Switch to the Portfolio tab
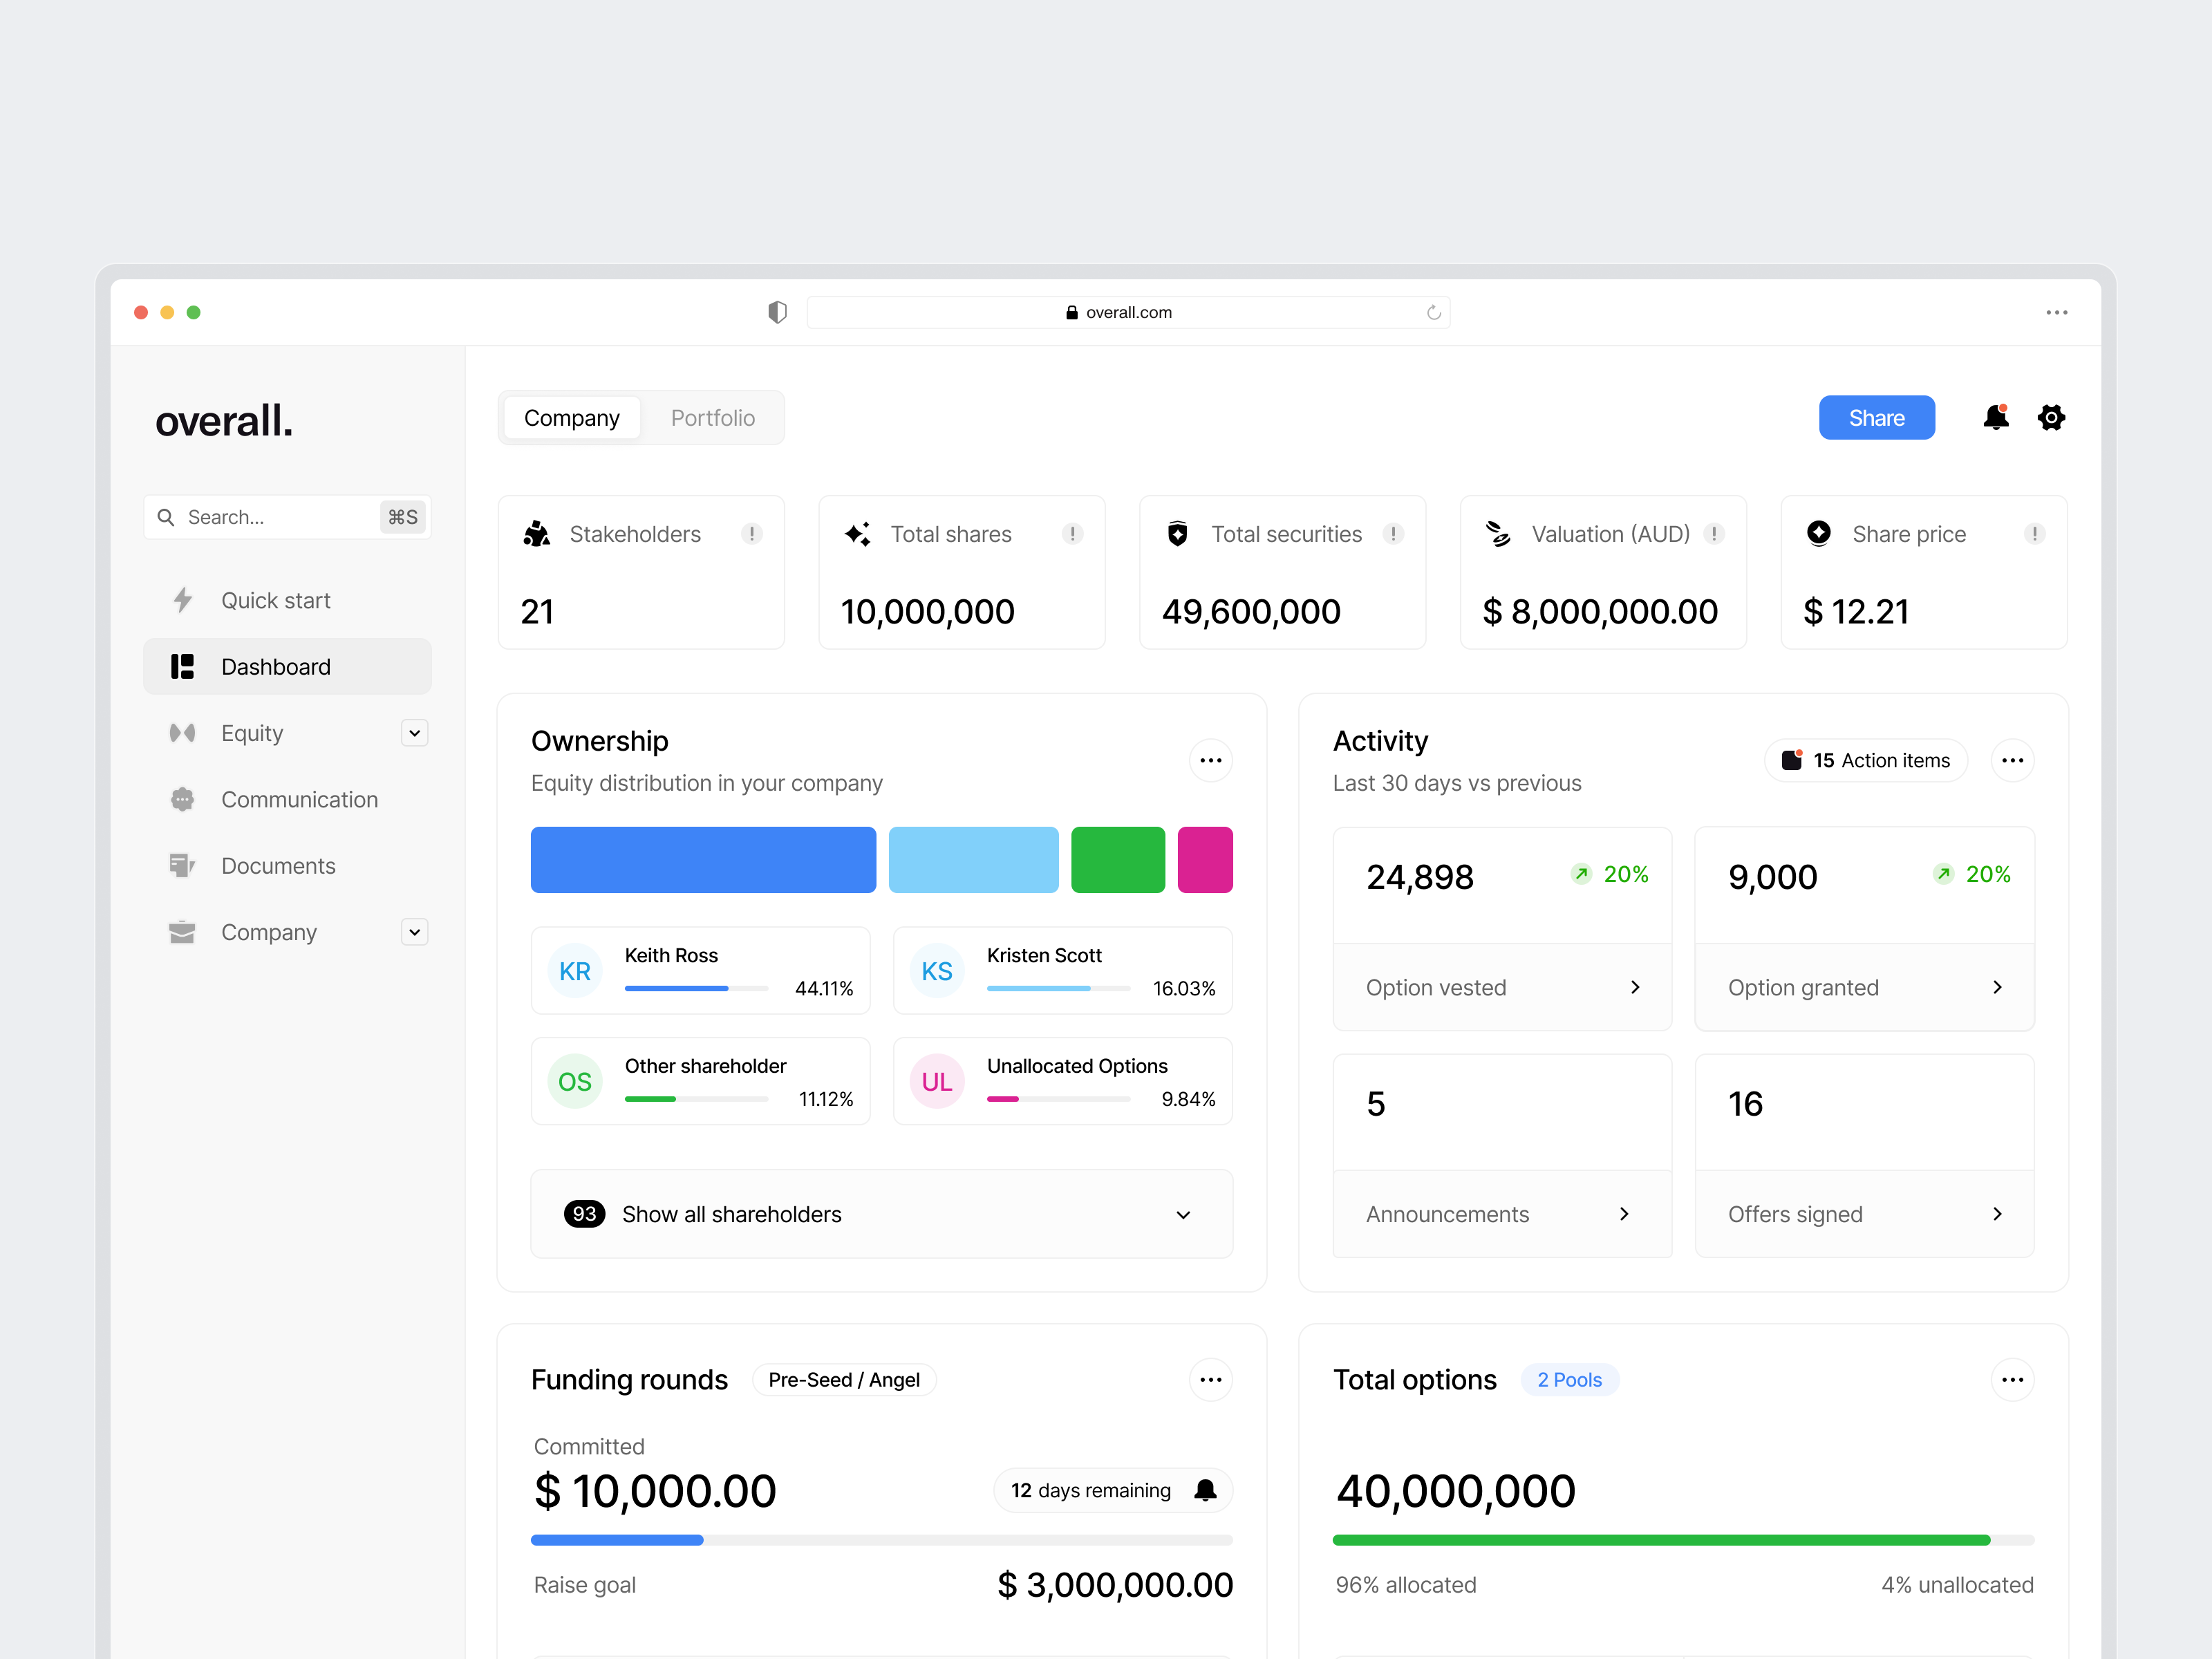The image size is (2212, 1659). (x=712, y=417)
